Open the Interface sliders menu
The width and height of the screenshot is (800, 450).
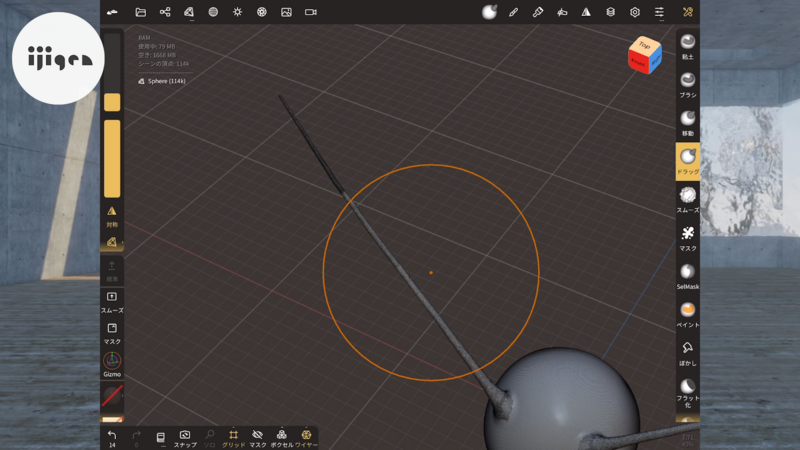coord(659,12)
